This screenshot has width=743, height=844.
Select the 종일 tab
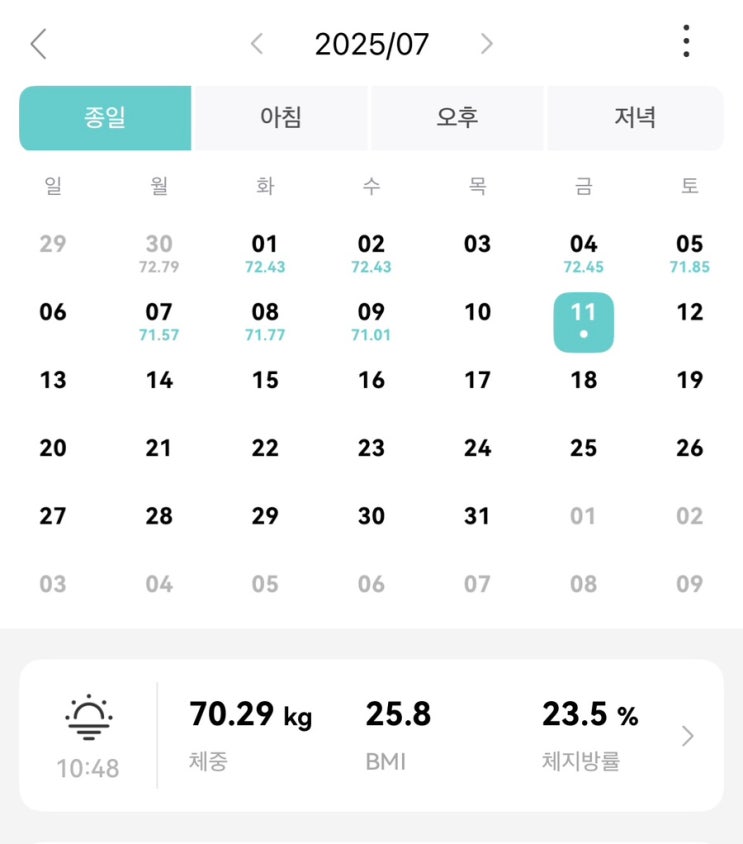pyautogui.click(x=105, y=118)
